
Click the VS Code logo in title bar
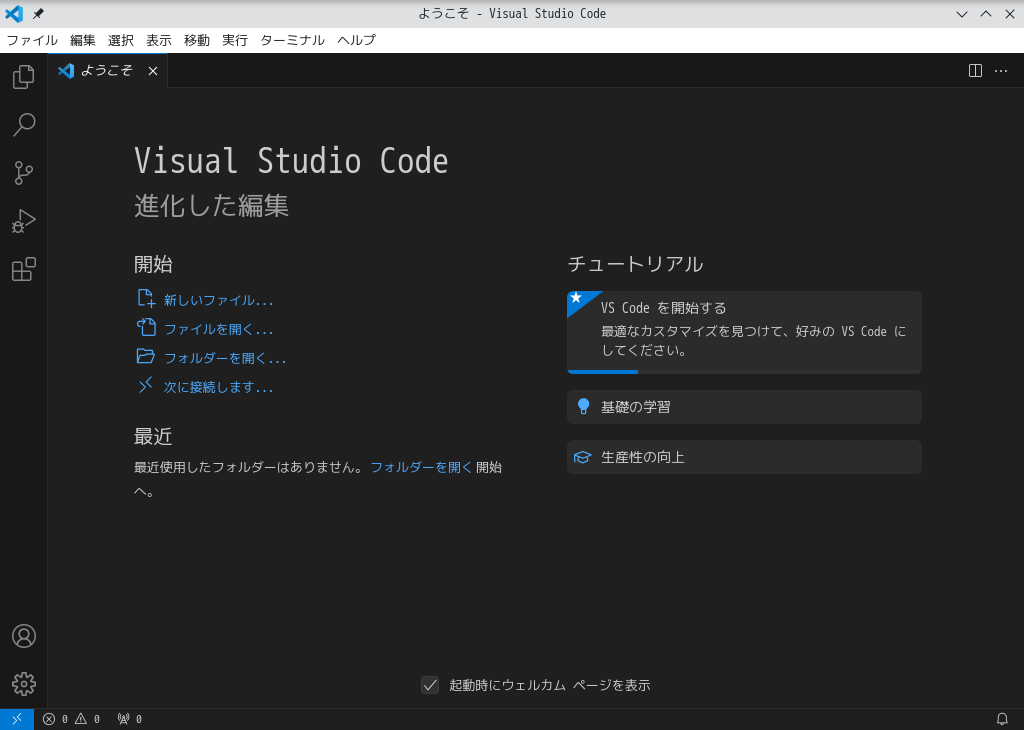pyautogui.click(x=14, y=14)
